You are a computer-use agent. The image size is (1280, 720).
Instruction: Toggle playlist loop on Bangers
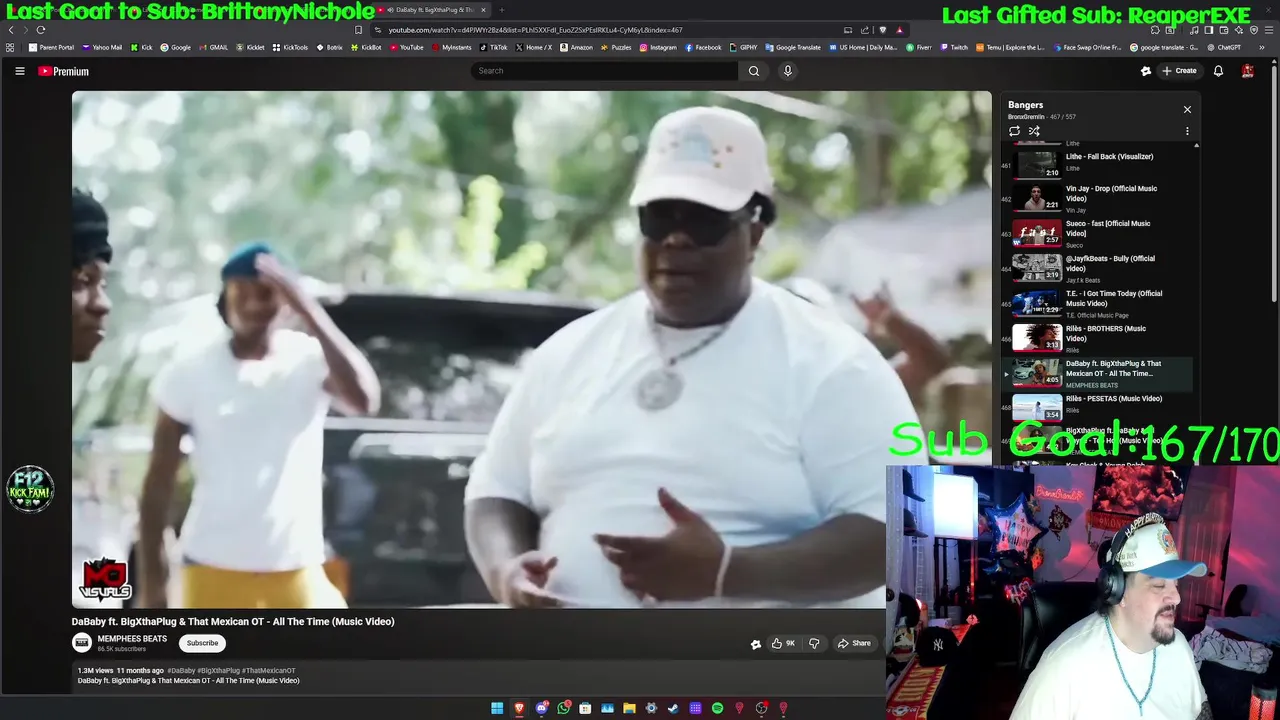coord(1014,131)
